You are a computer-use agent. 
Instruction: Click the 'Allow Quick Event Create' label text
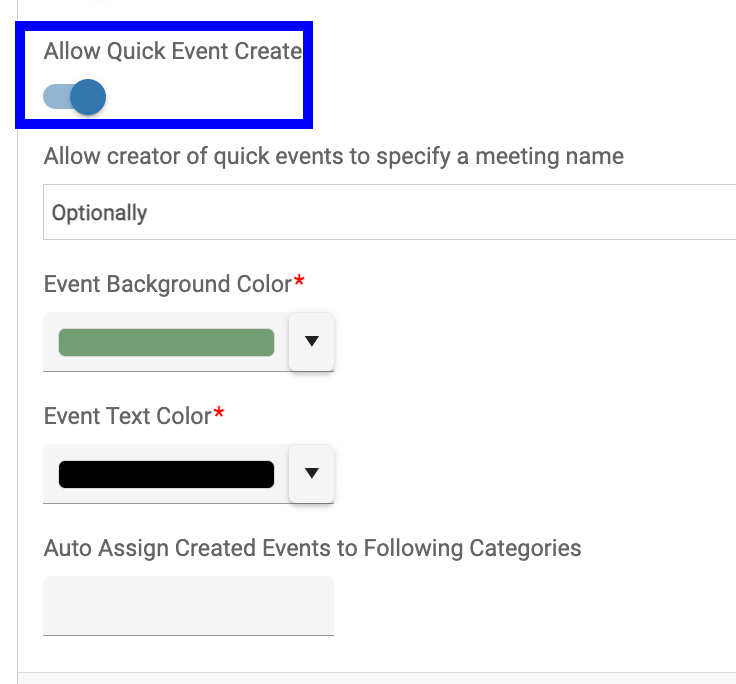point(172,51)
